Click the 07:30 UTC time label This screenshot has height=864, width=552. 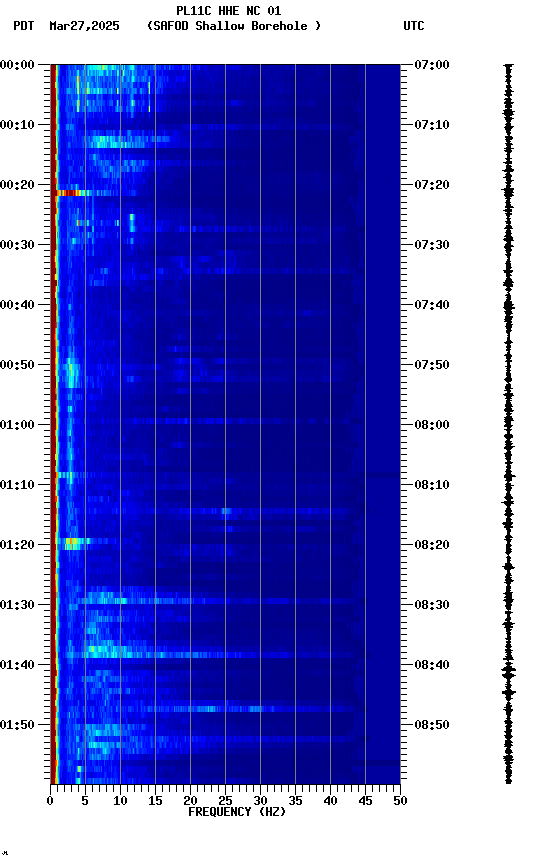coord(432,245)
